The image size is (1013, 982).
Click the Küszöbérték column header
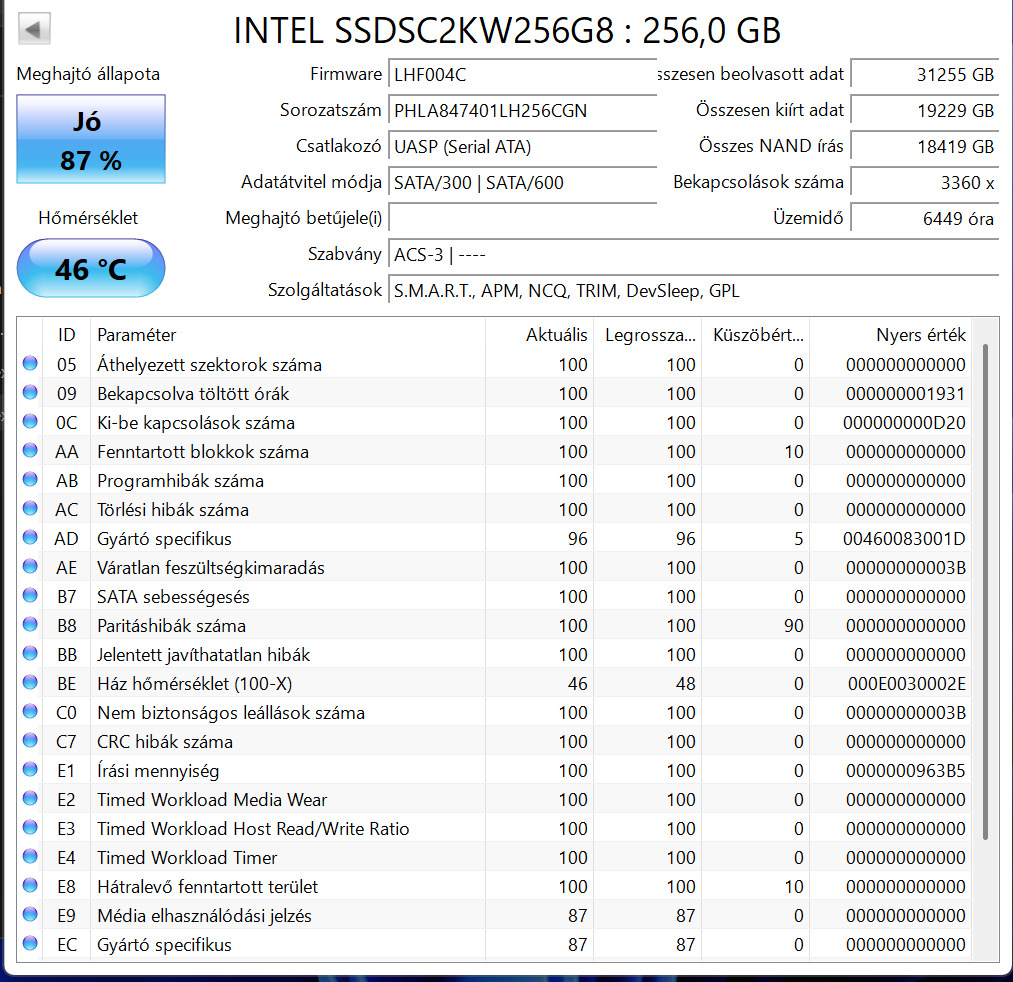[755, 335]
